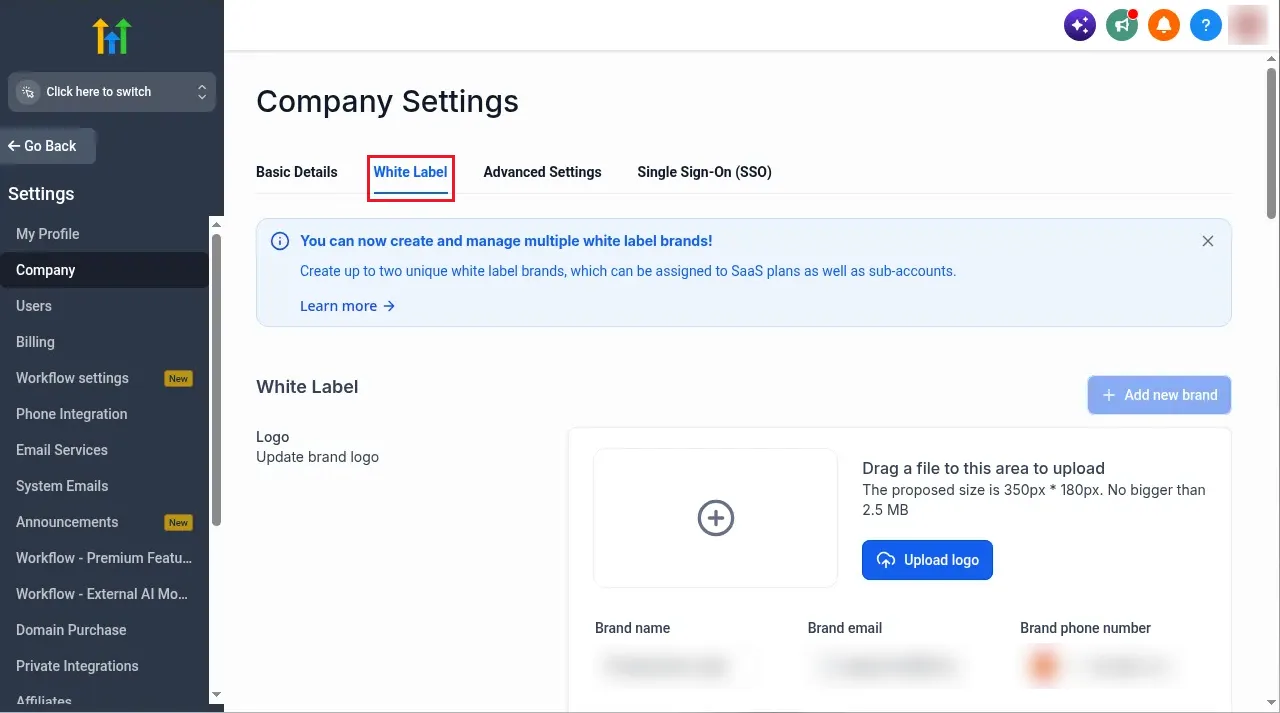Open the orange notifications bell
1280x713 pixels.
click(x=1164, y=25)
